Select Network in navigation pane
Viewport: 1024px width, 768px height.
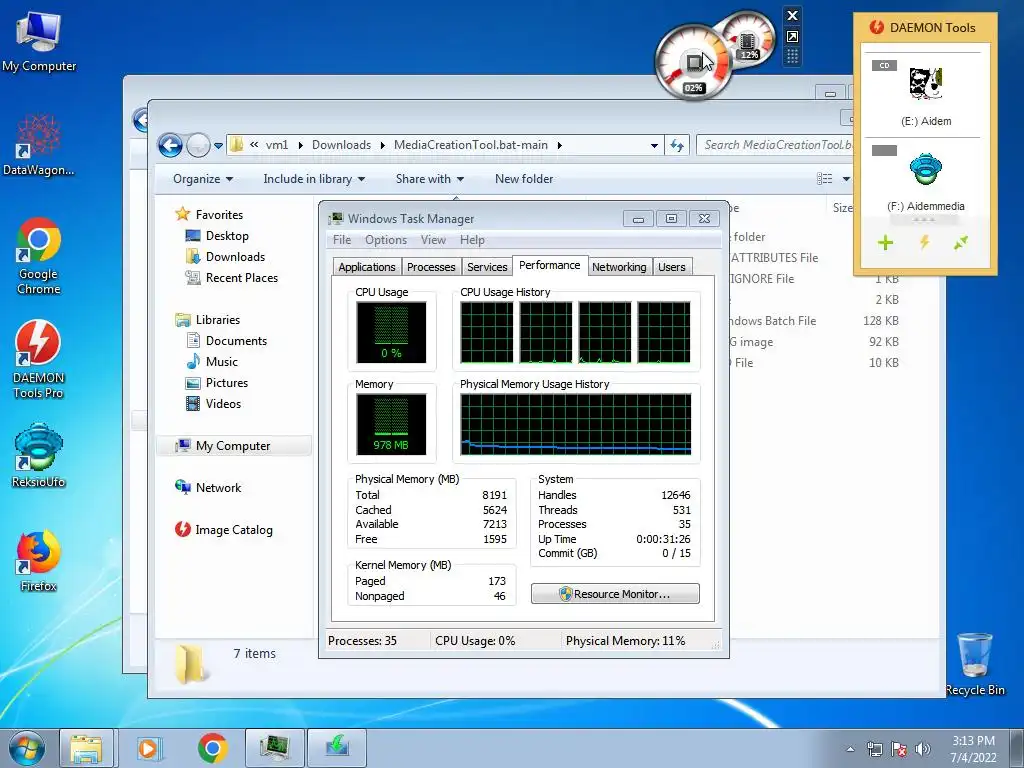click(218, 488)
